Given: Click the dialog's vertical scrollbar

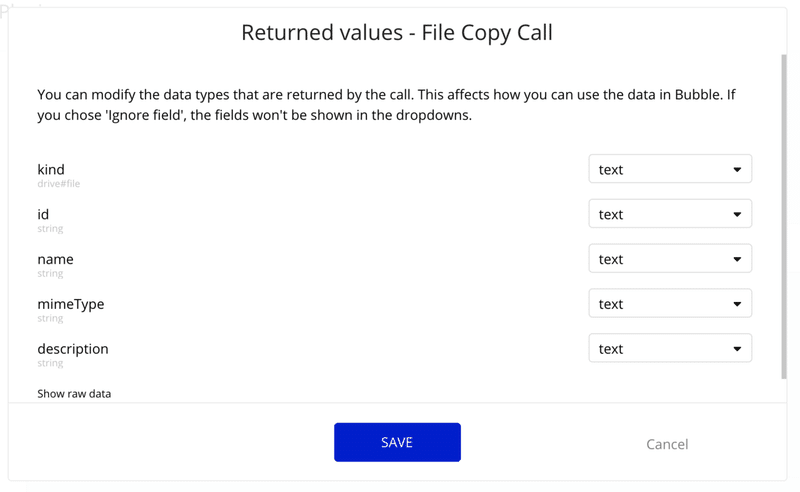Looking at the screenshot, I should coord(784,217).
